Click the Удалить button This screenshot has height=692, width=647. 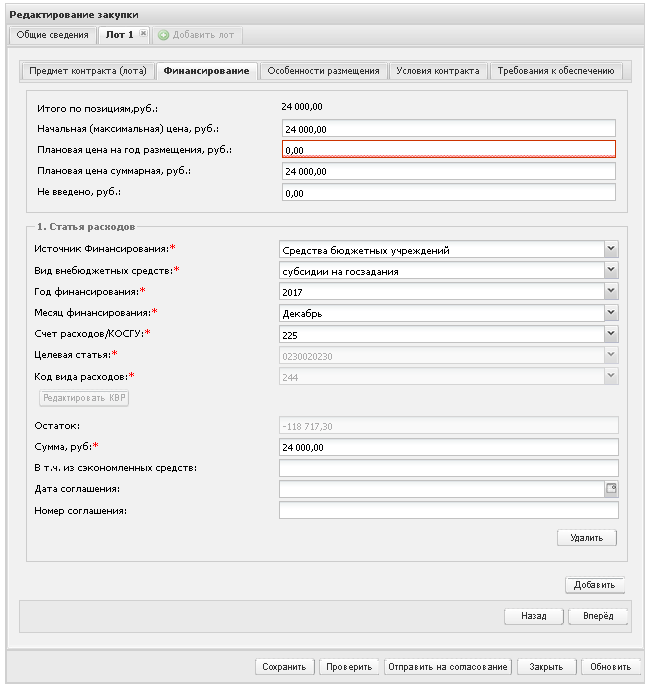pyautogui.click(x=587, y=538)
